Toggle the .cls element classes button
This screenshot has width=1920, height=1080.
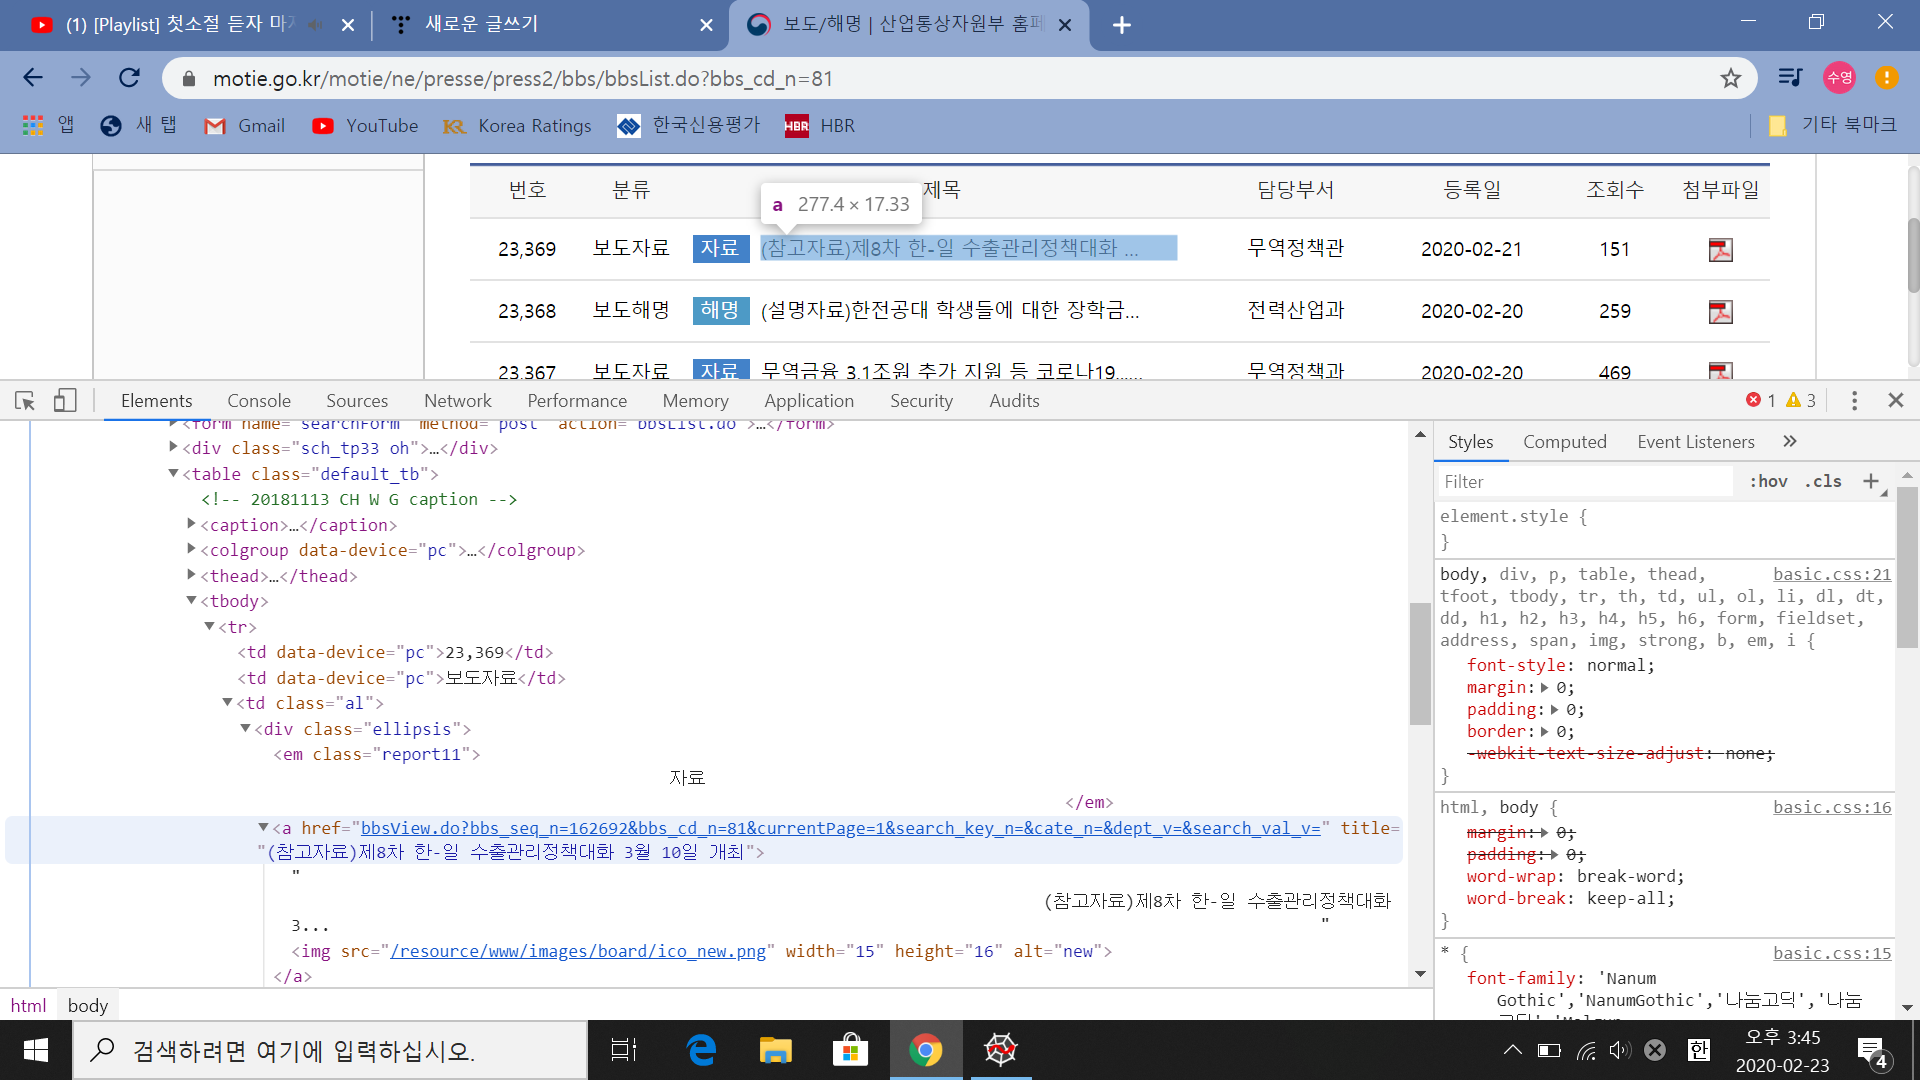coord(1823,481)
